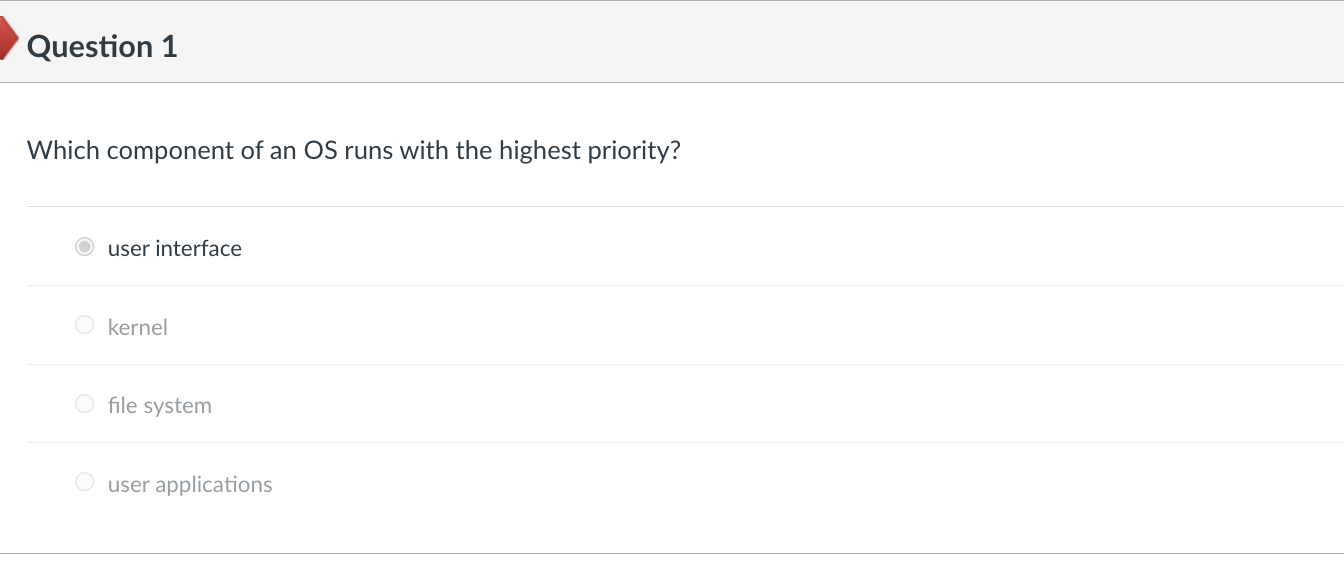
Task: Click the number "1" in the heading
Action: (169, 46)
